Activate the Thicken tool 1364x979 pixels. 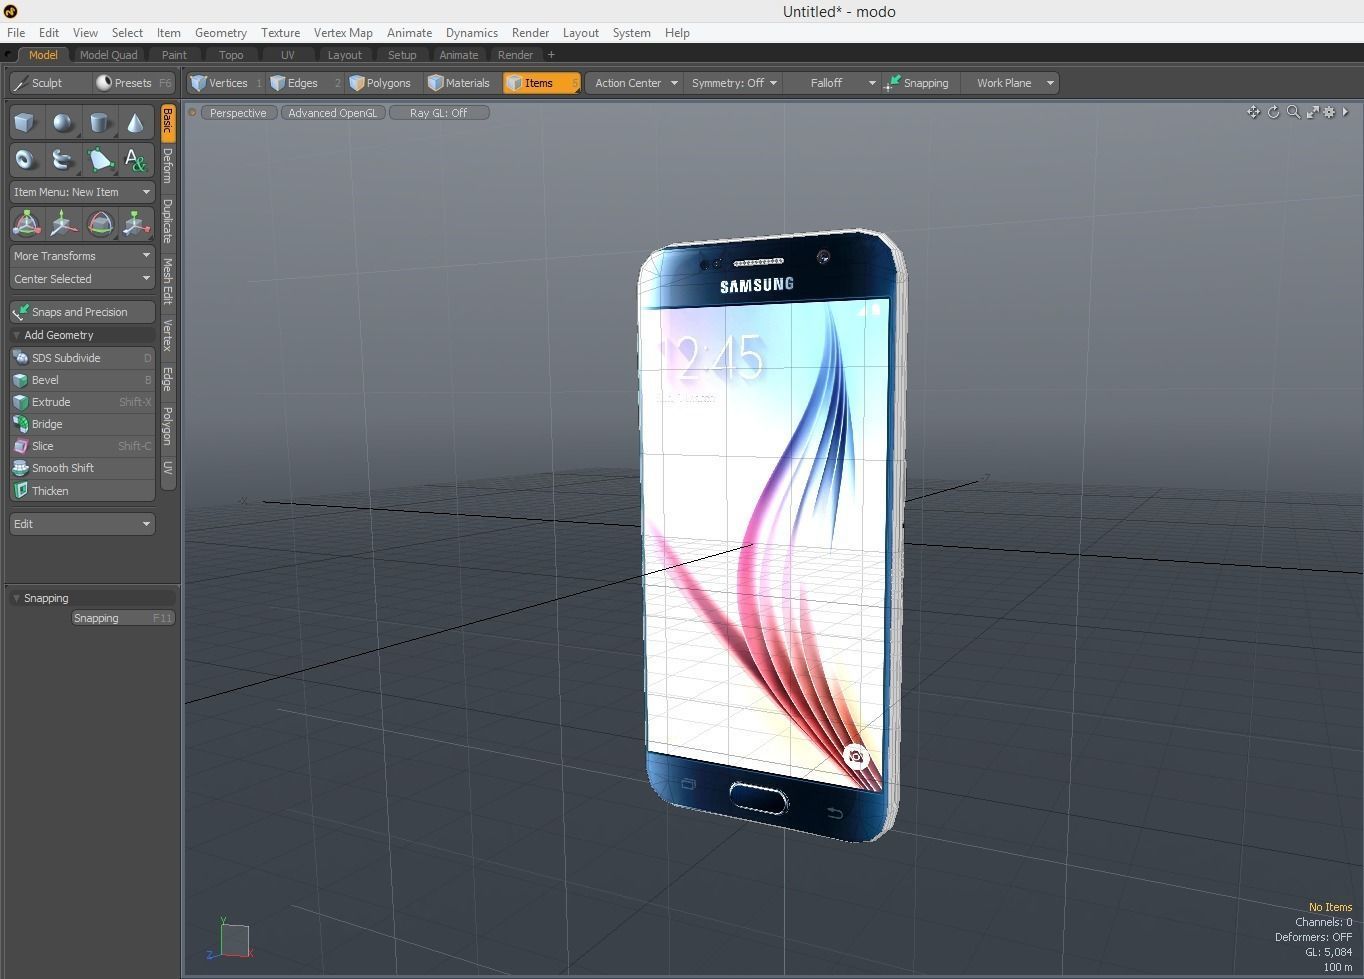82,491
